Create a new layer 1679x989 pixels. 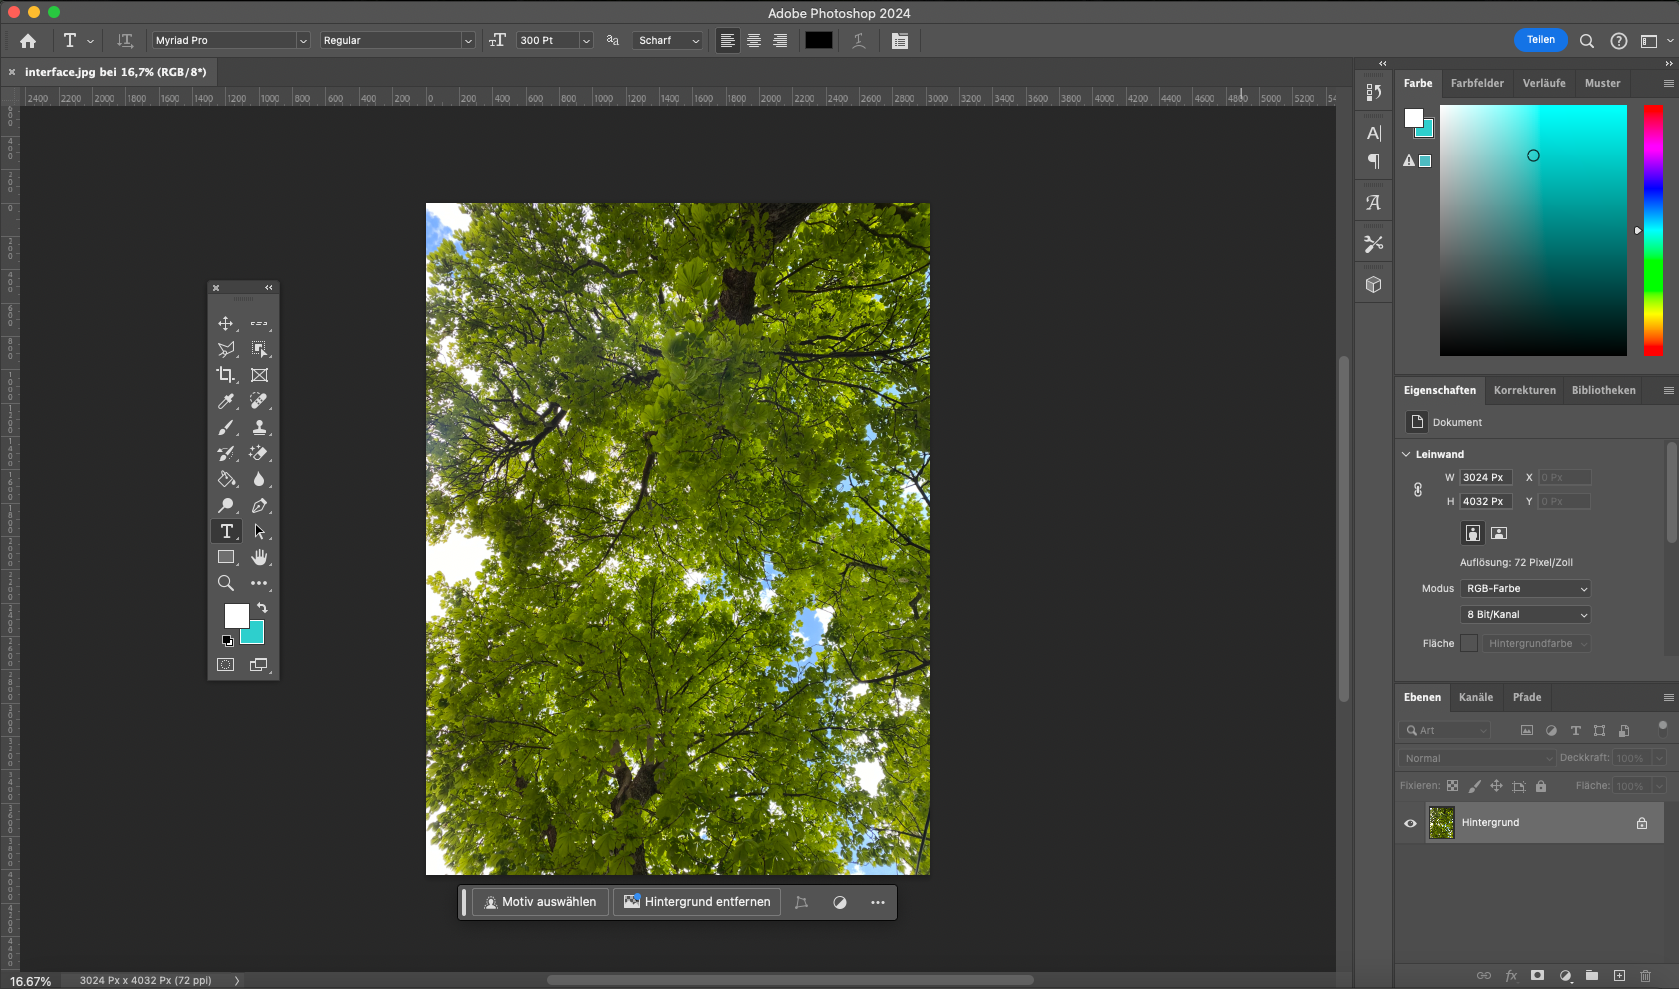(1619, 976)
